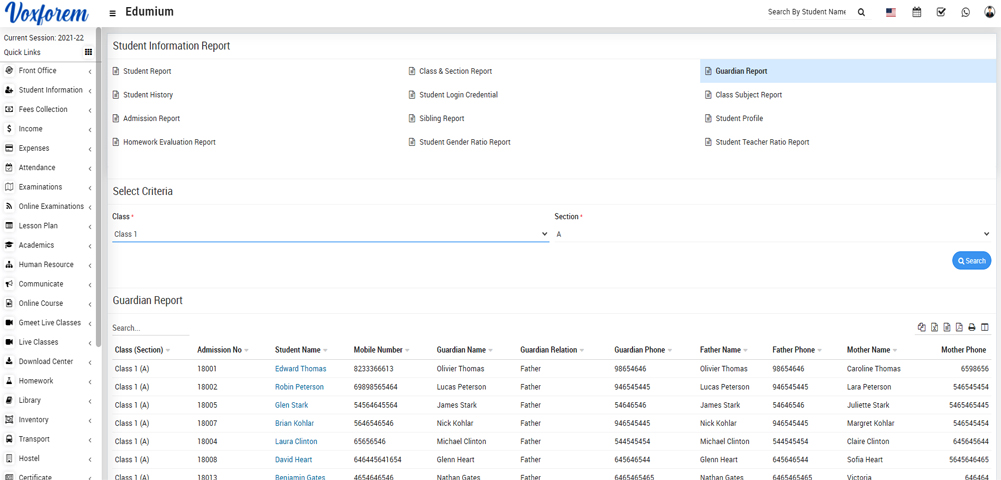Image resolution: width=1001 pixels, height=480 pixels.
Task: Click the US flag language icon
Action: point(890,12)
